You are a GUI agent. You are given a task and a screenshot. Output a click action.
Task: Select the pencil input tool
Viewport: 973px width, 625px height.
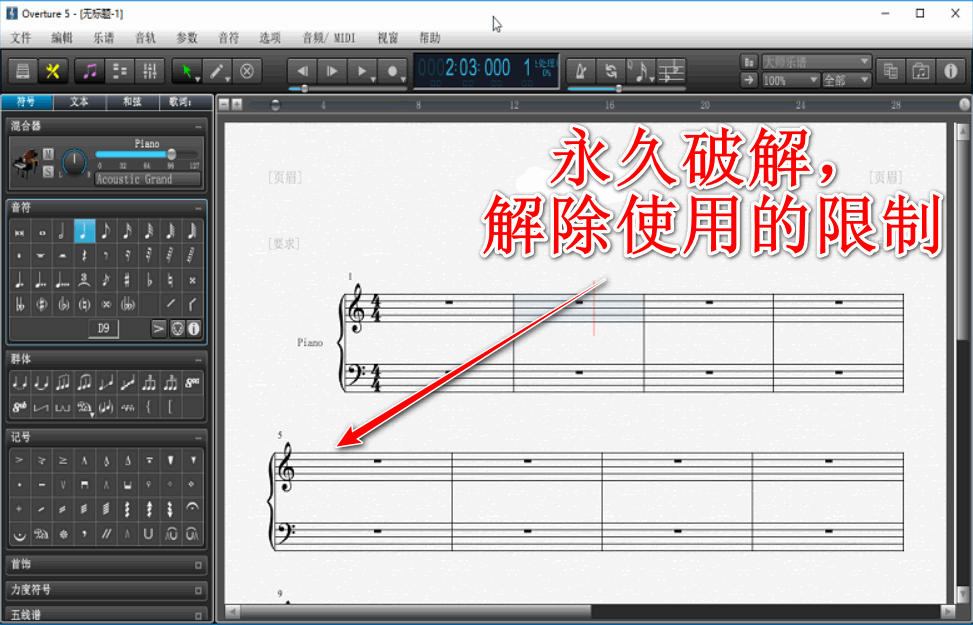pyautogui.click(x=217, y=71)
